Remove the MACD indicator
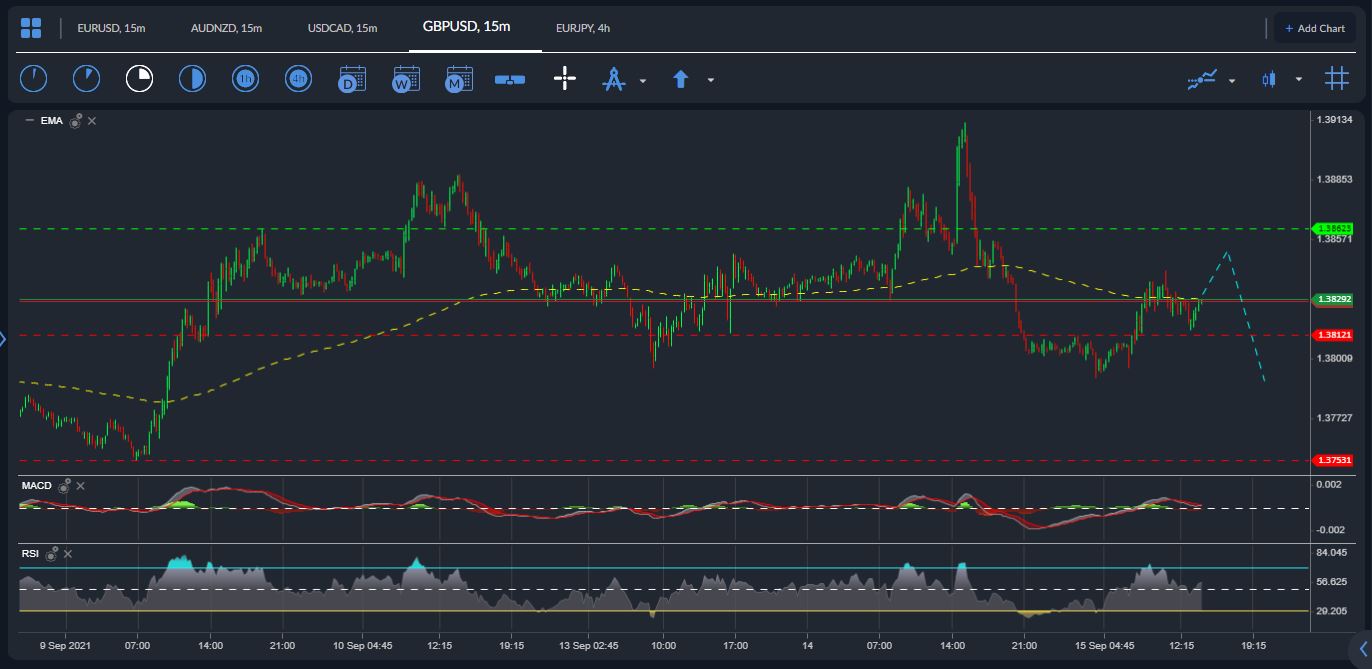This screenshot has height=669, width=1372. pos(81,486)
